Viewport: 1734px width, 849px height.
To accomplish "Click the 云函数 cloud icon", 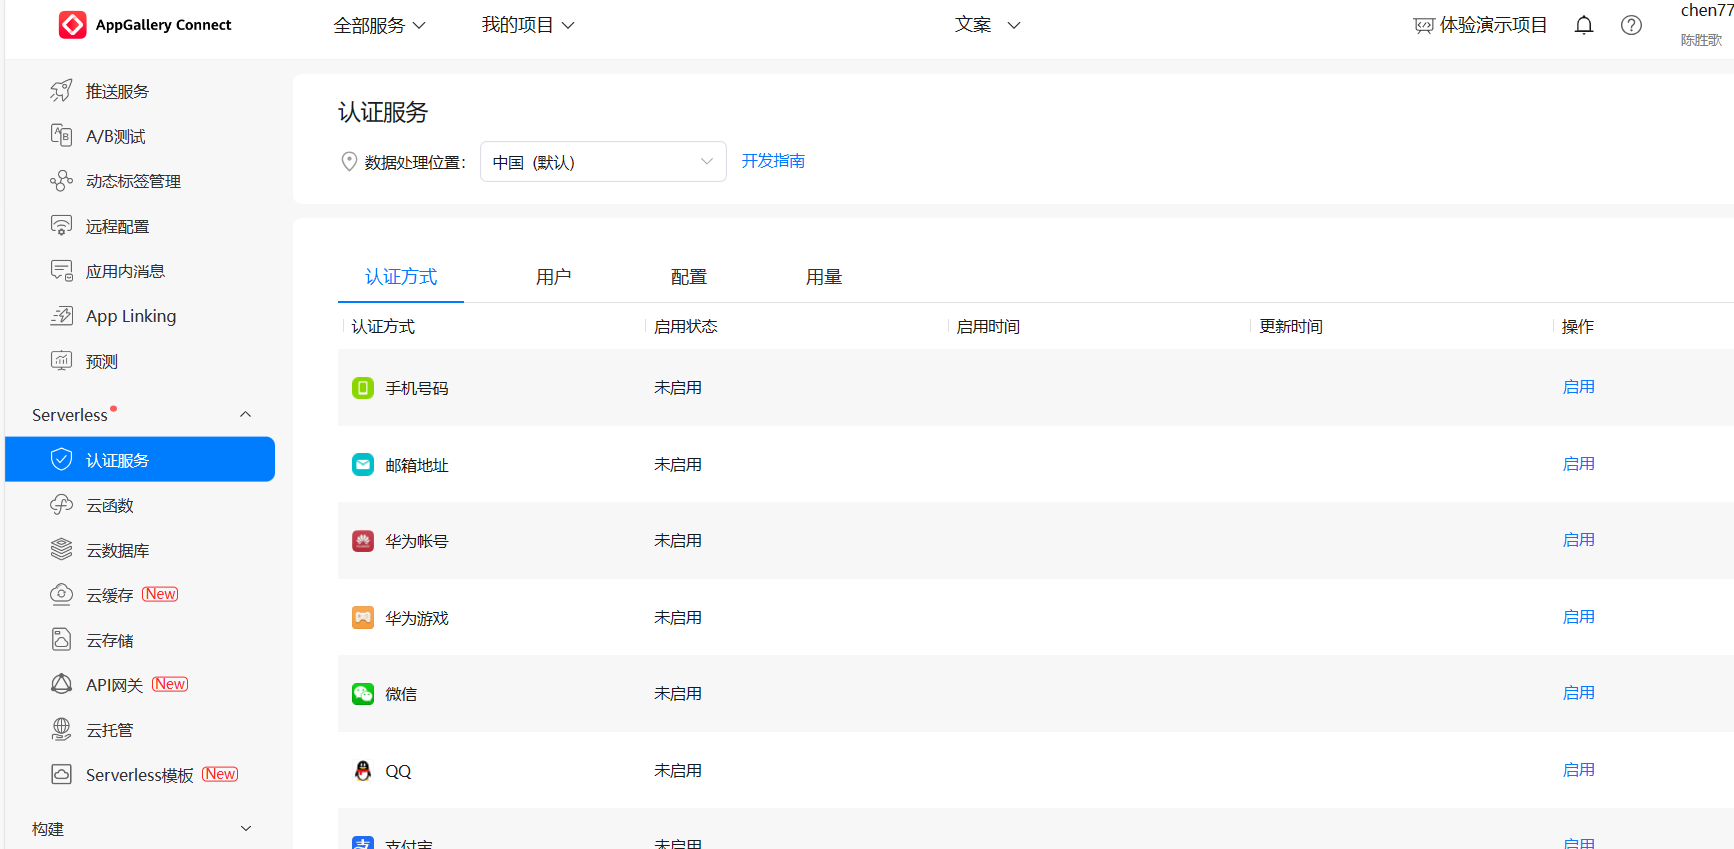I will (61, 505).
